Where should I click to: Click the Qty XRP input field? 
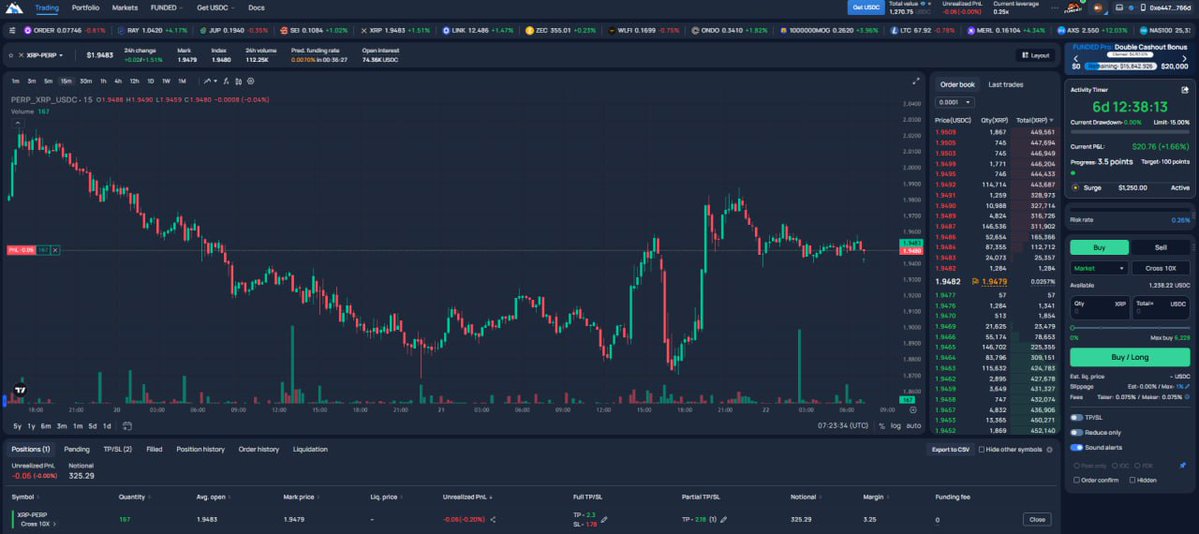1100,308
